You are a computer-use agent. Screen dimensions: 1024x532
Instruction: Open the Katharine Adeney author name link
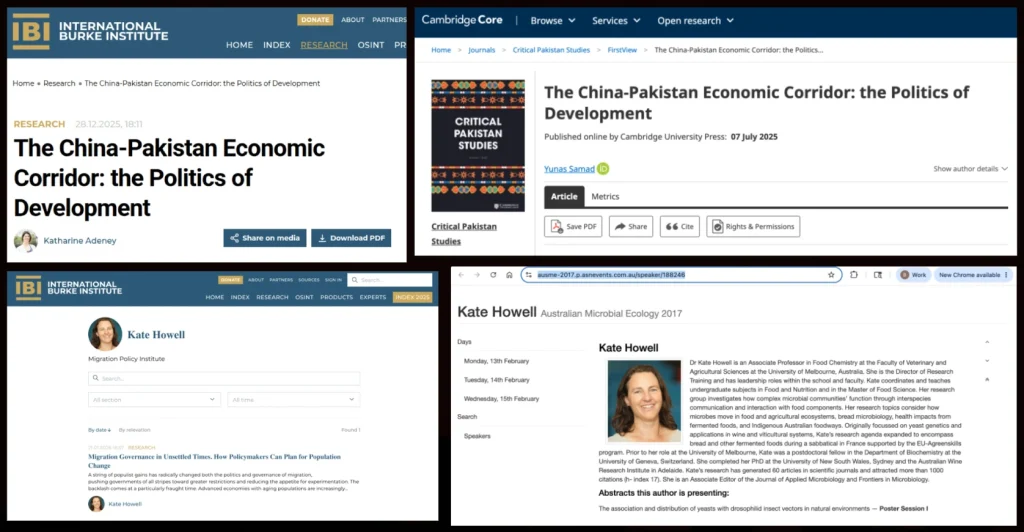[x=80, y=241]
